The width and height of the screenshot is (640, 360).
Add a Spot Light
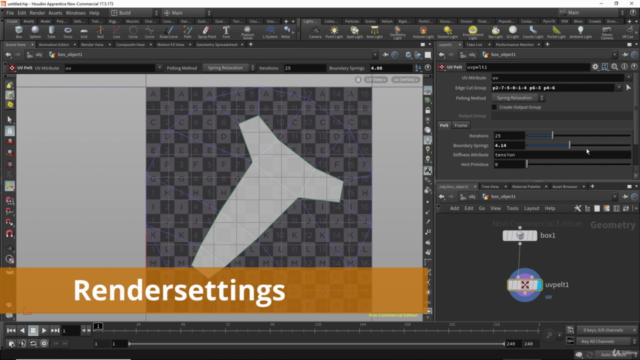[x=355, y=32]
